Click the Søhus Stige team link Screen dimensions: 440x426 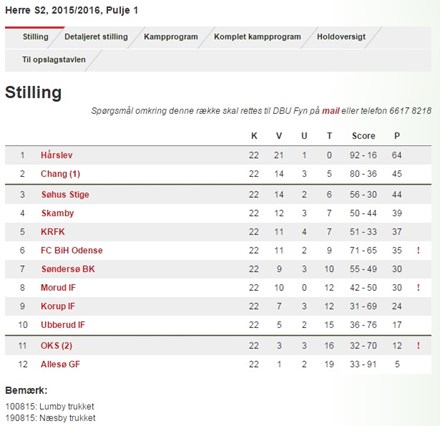[x=65, y=195]
